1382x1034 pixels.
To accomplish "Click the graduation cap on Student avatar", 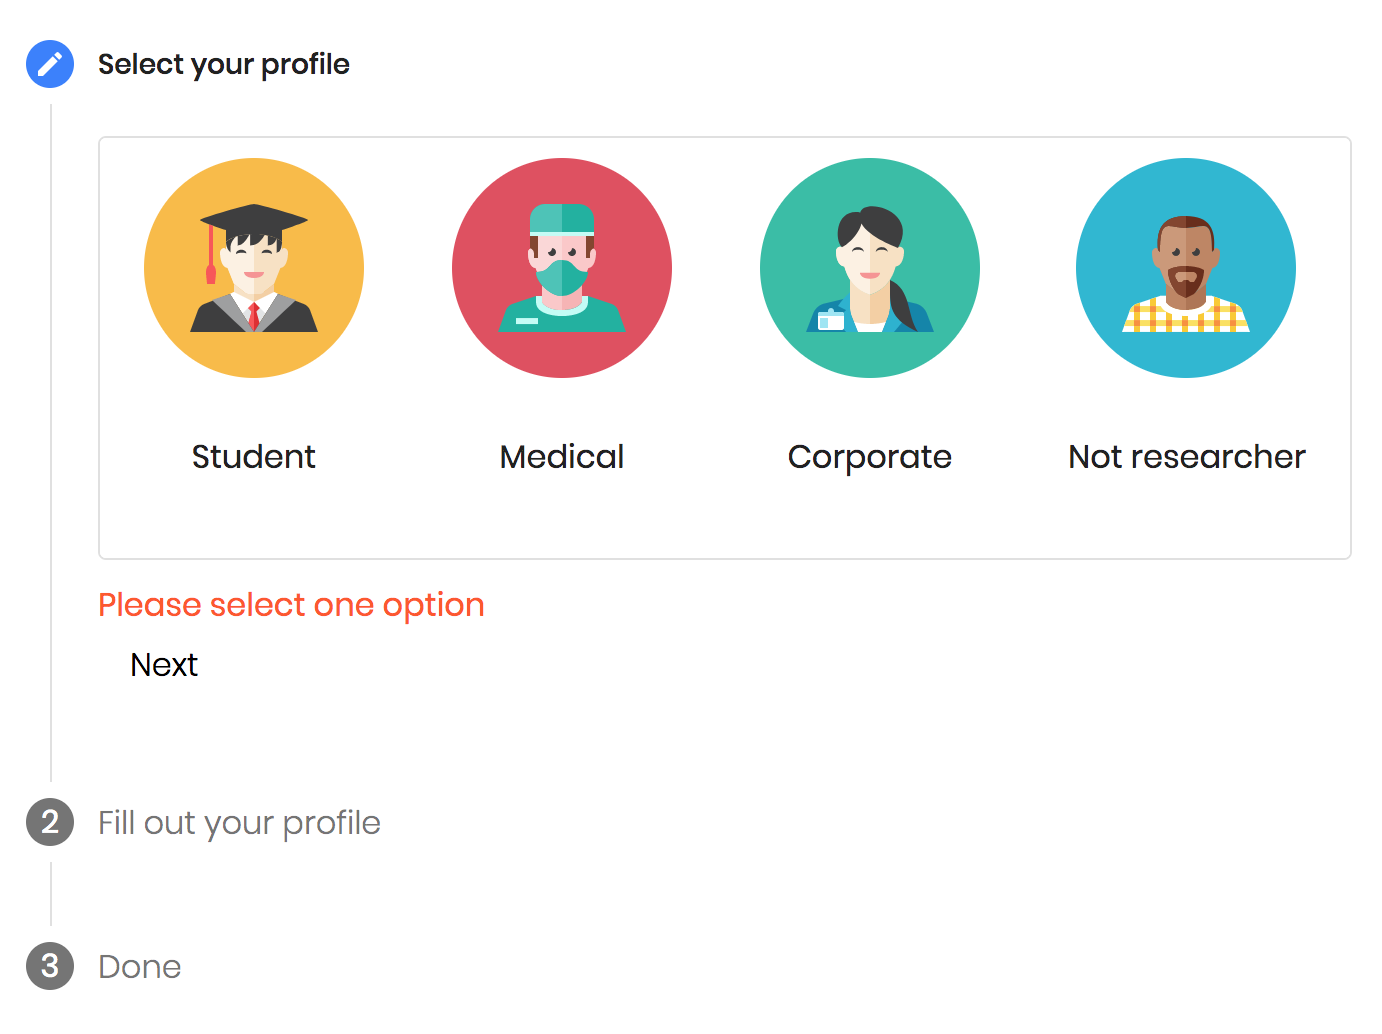I will 254,219.
